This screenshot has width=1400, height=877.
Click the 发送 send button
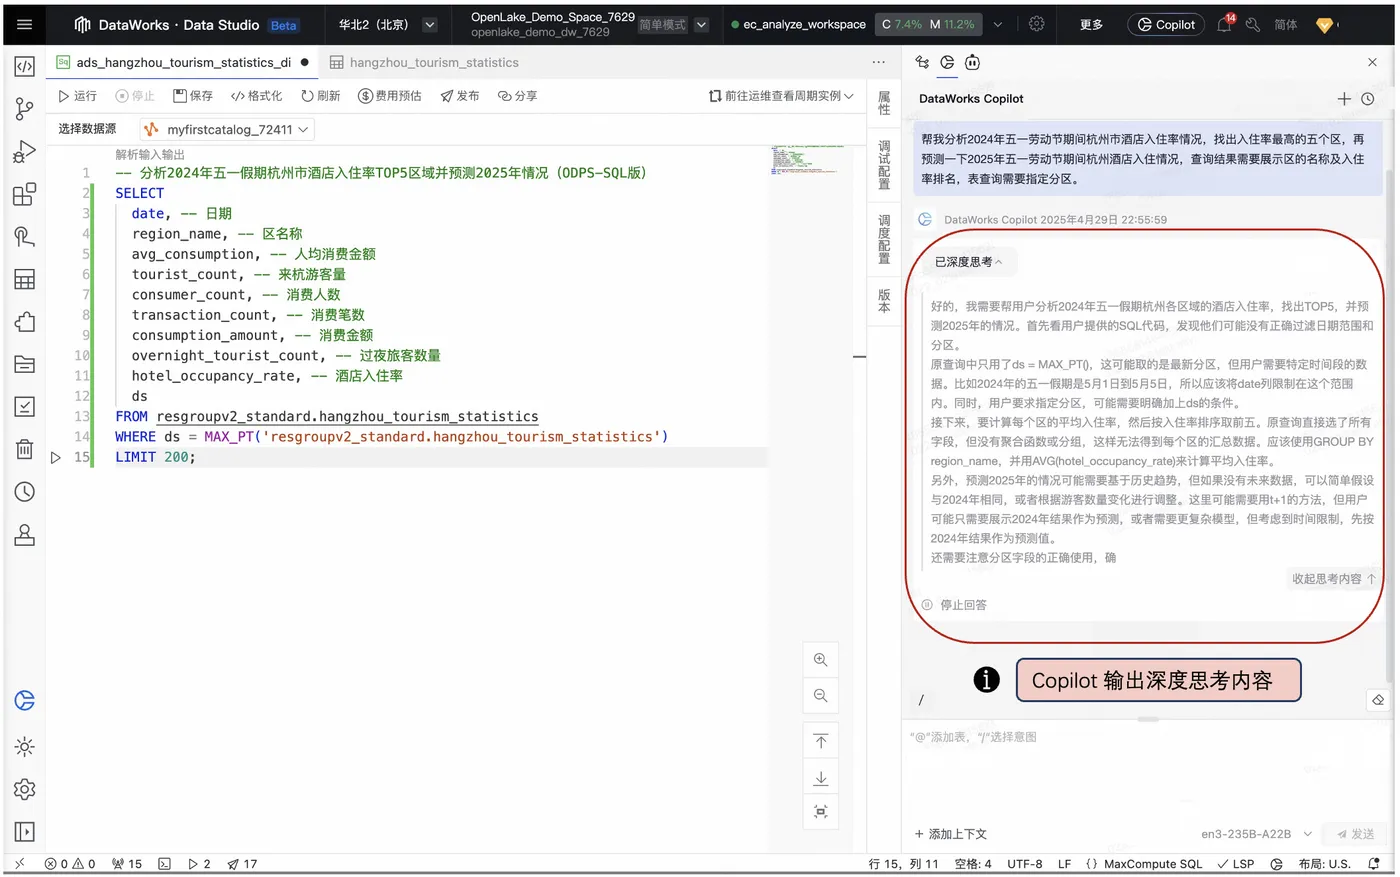tap(1356, 834)
